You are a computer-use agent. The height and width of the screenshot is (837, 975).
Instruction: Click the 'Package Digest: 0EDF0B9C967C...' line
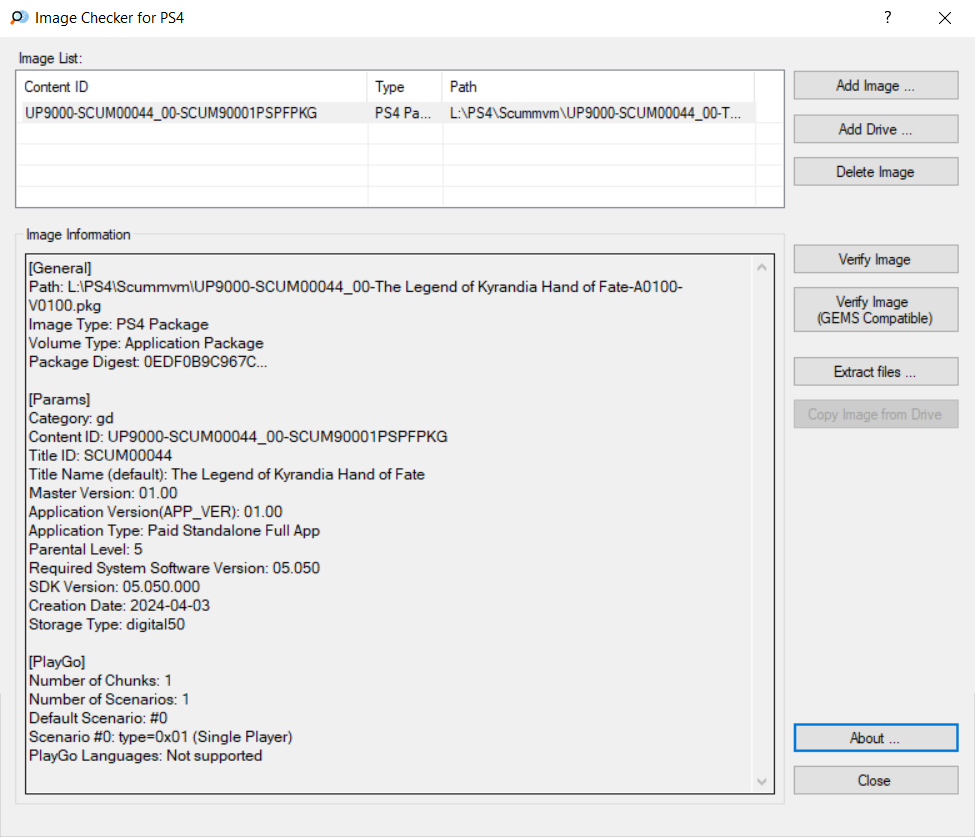[x=148, y=361]
